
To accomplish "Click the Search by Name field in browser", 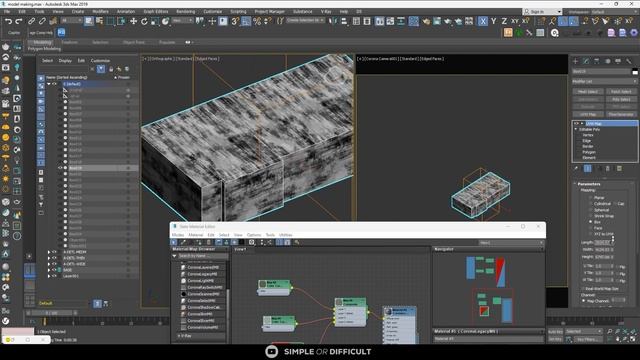I will point(203,256).
